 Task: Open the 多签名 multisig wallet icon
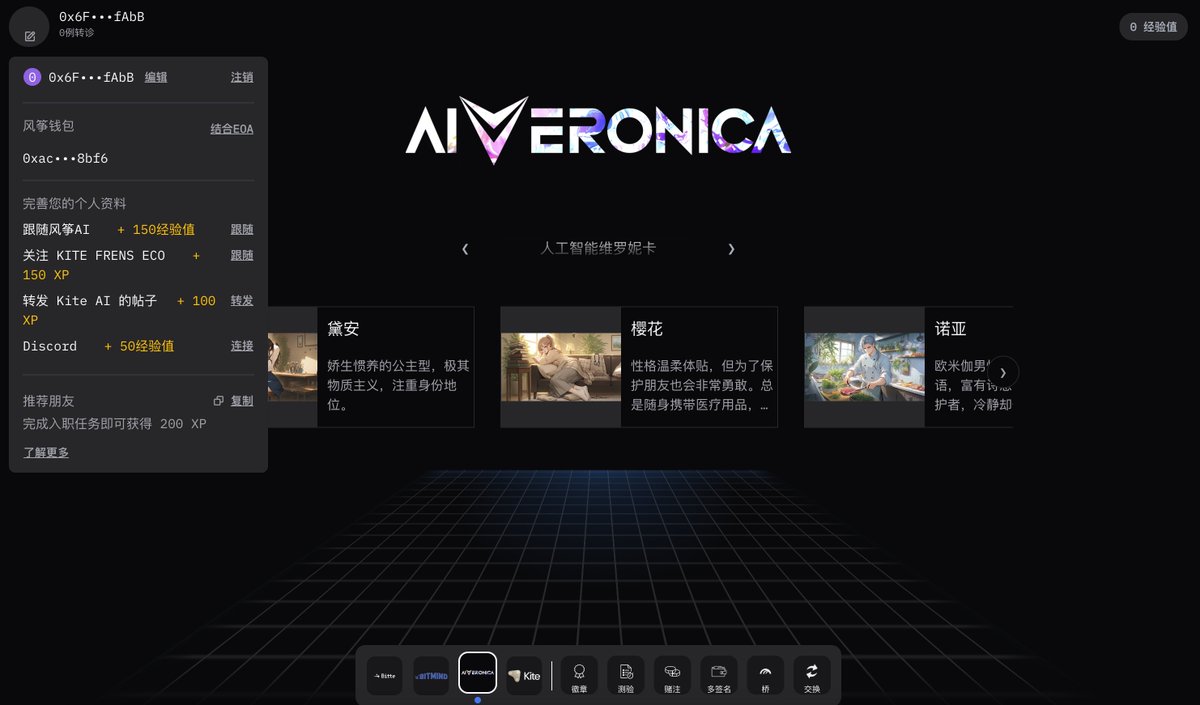[719, 675]
